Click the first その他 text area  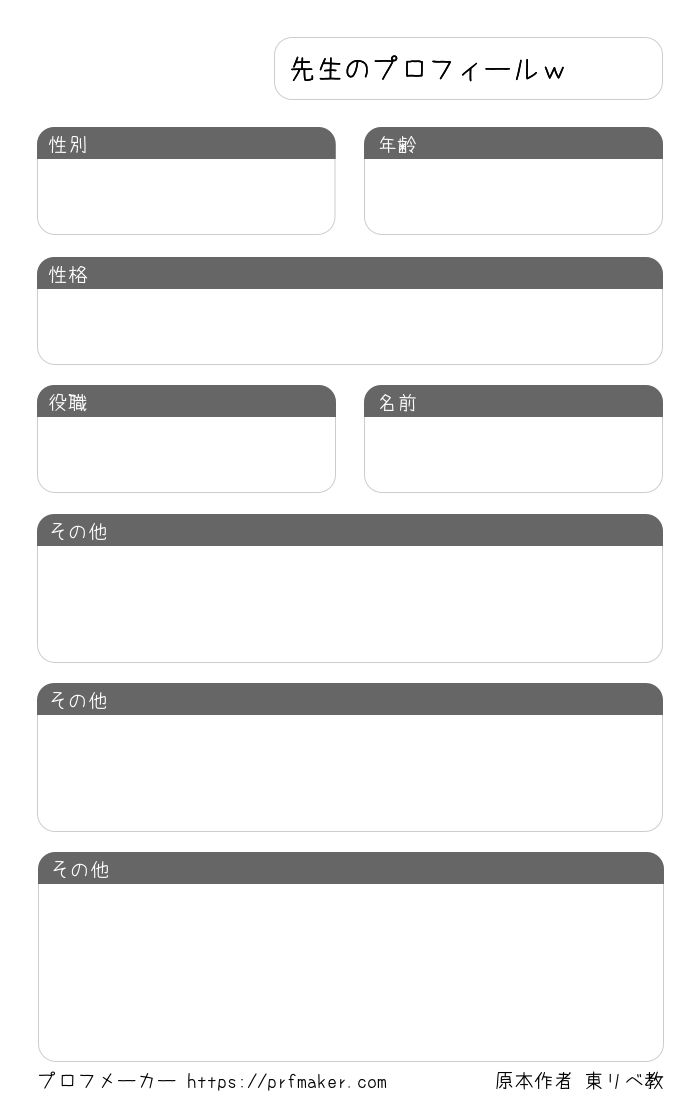tap(350, 604)
